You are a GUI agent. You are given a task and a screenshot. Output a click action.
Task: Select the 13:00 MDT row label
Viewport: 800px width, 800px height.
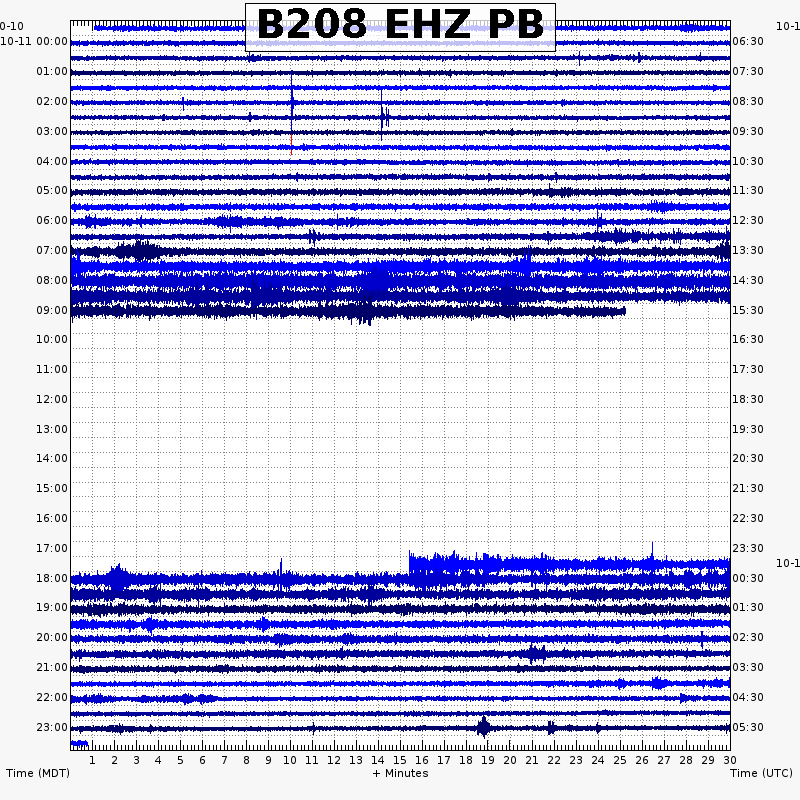tap(52, 429)
